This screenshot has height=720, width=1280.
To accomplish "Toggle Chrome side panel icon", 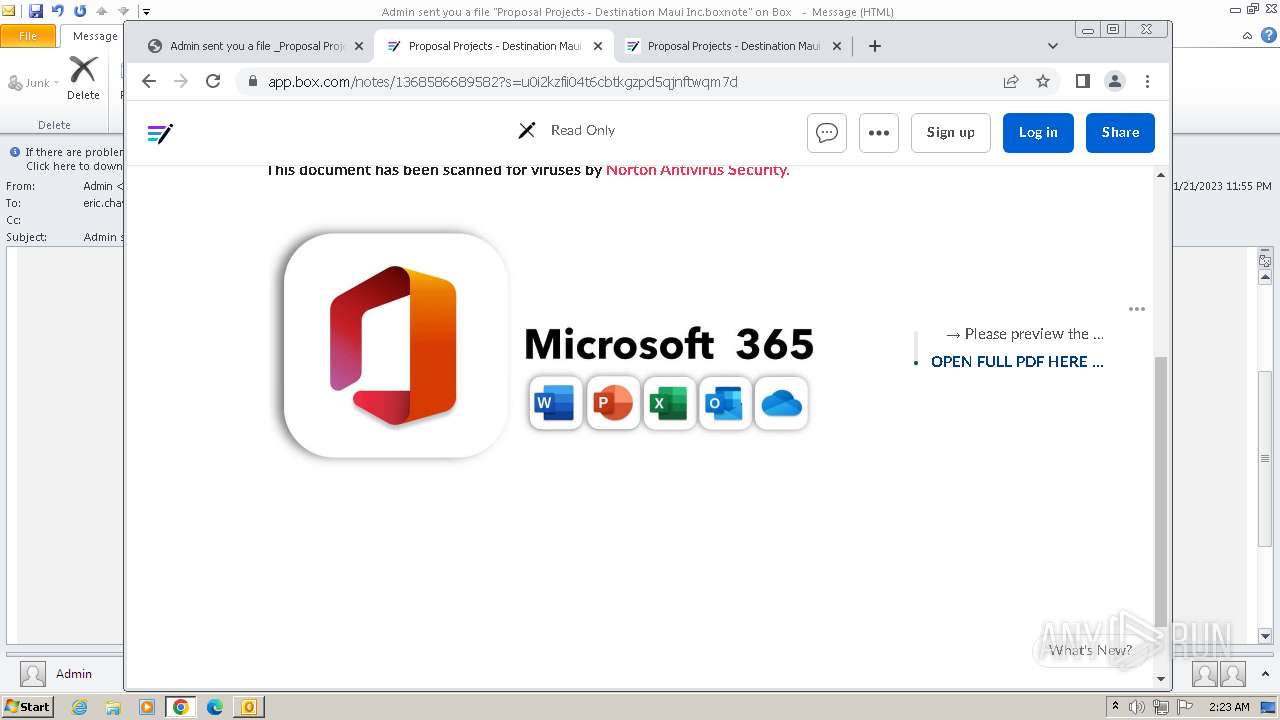I will coord(1083,81).
